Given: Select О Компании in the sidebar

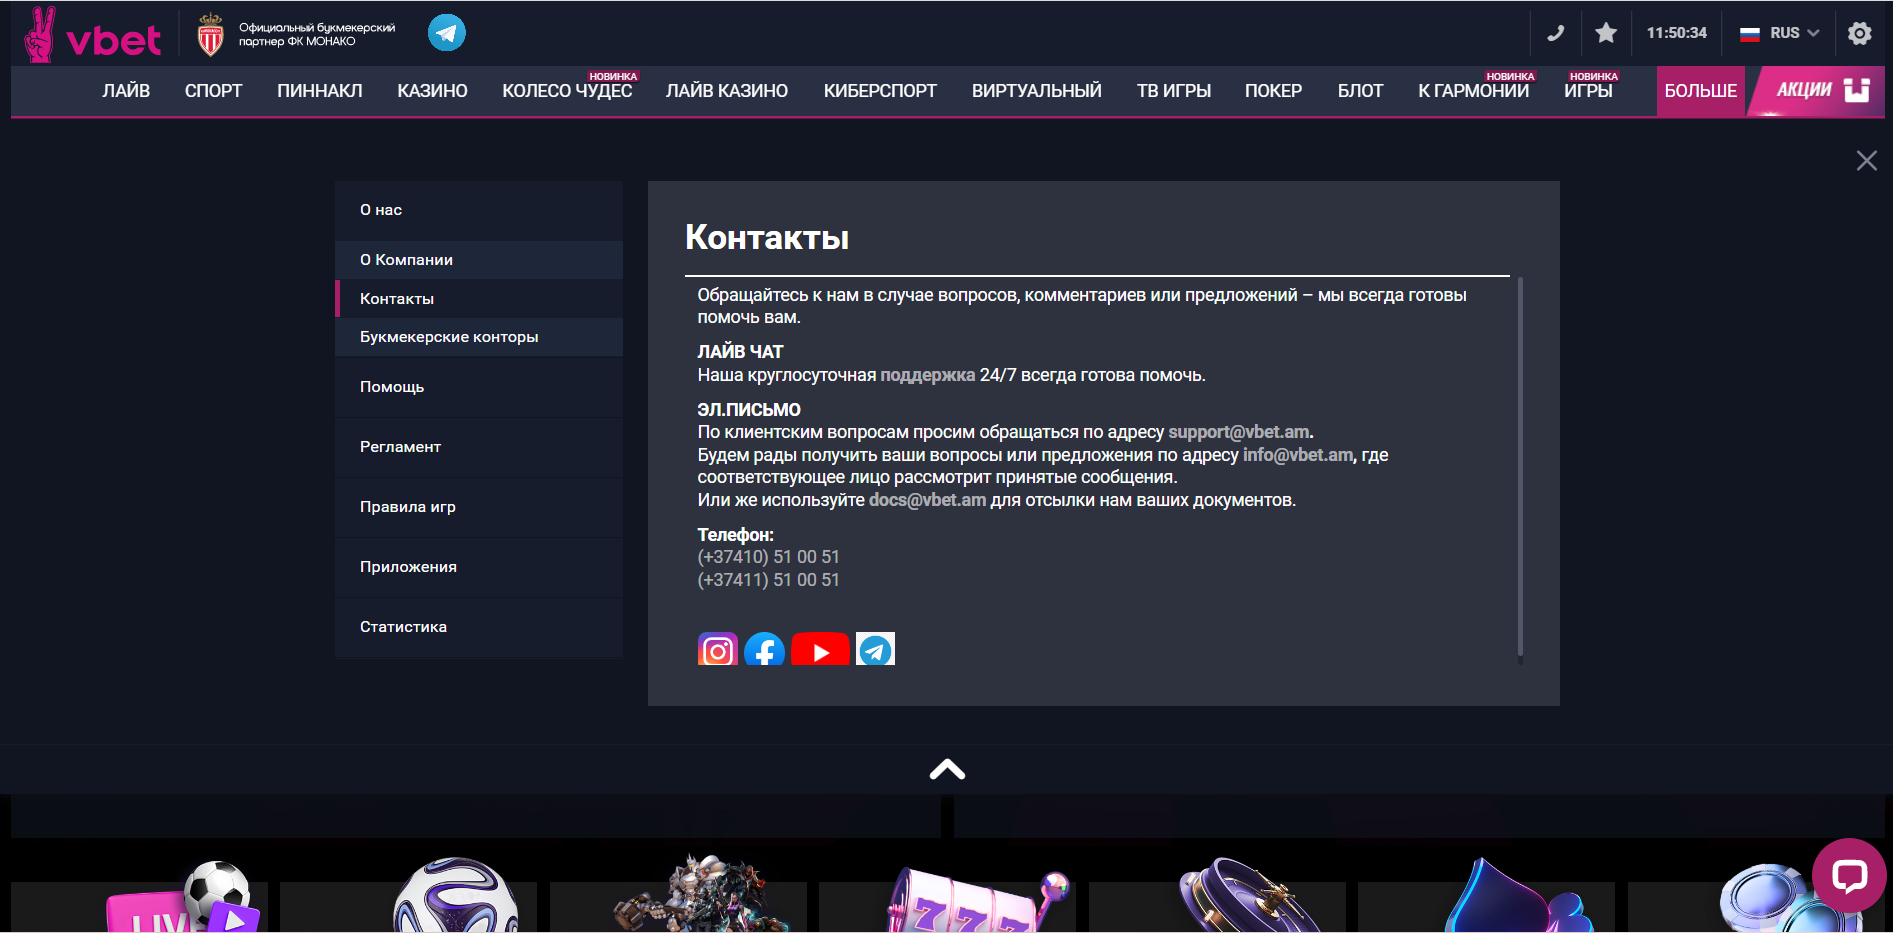Looking at the screenshot, I should pyautogui.click(x=479, y=260).
